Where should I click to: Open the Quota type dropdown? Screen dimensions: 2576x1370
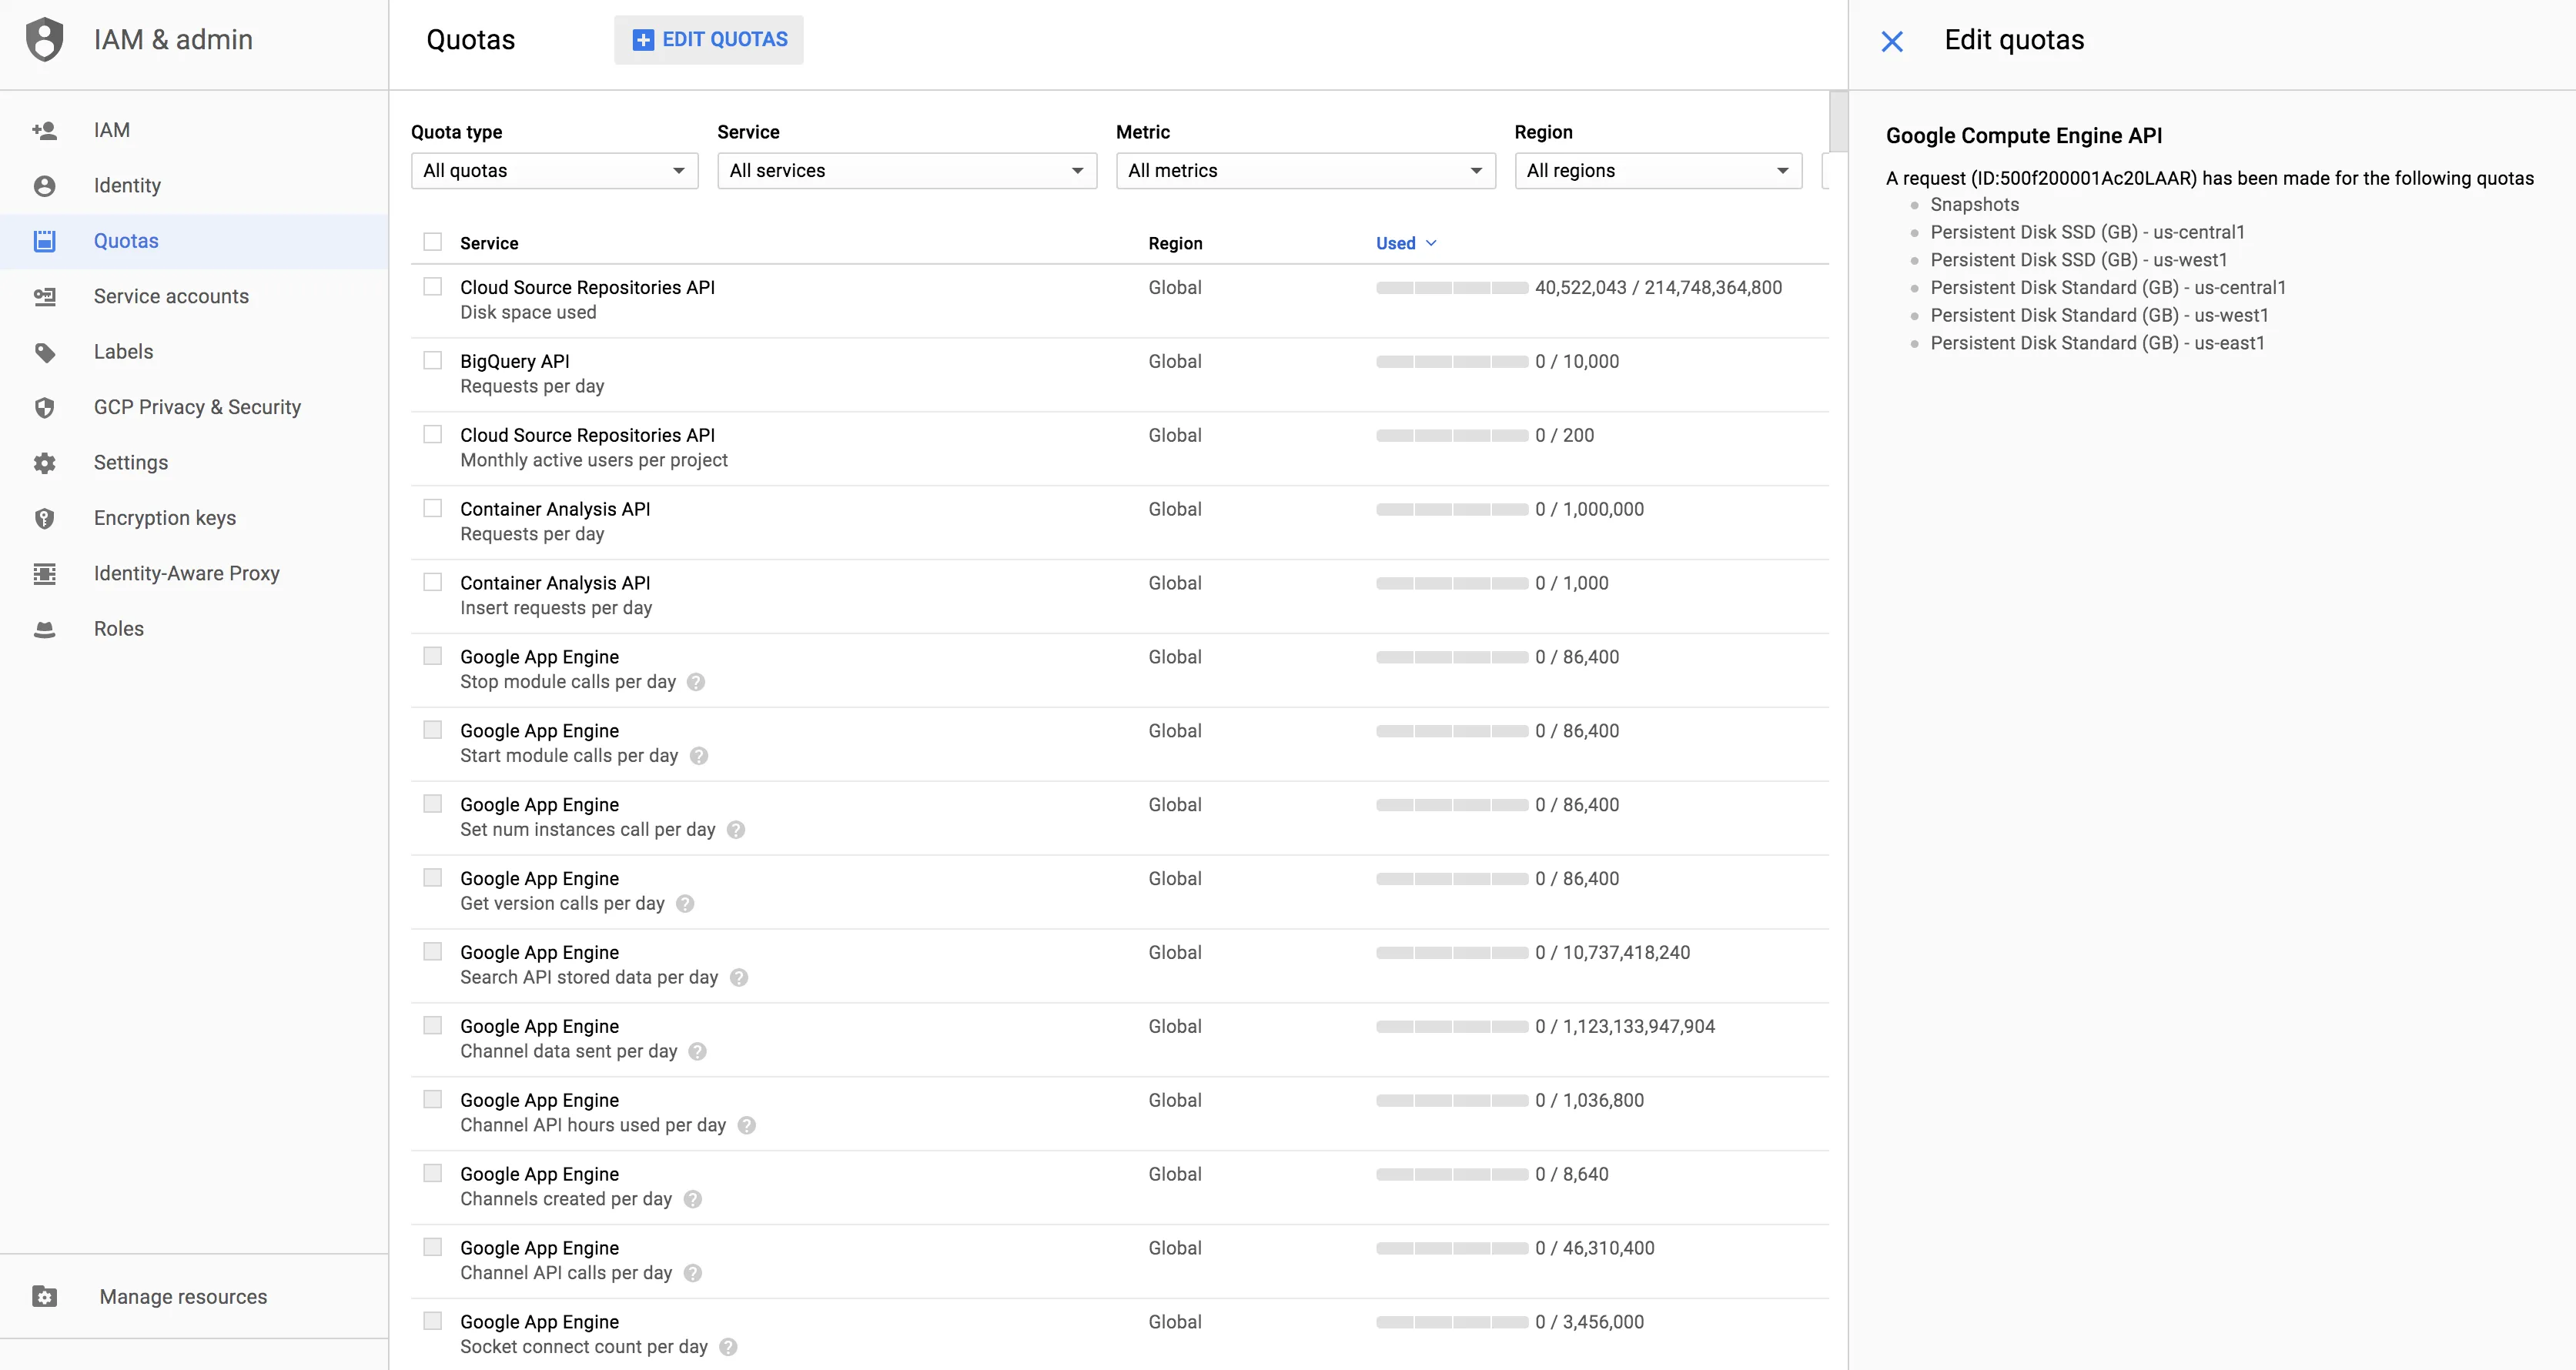point(554,171)
